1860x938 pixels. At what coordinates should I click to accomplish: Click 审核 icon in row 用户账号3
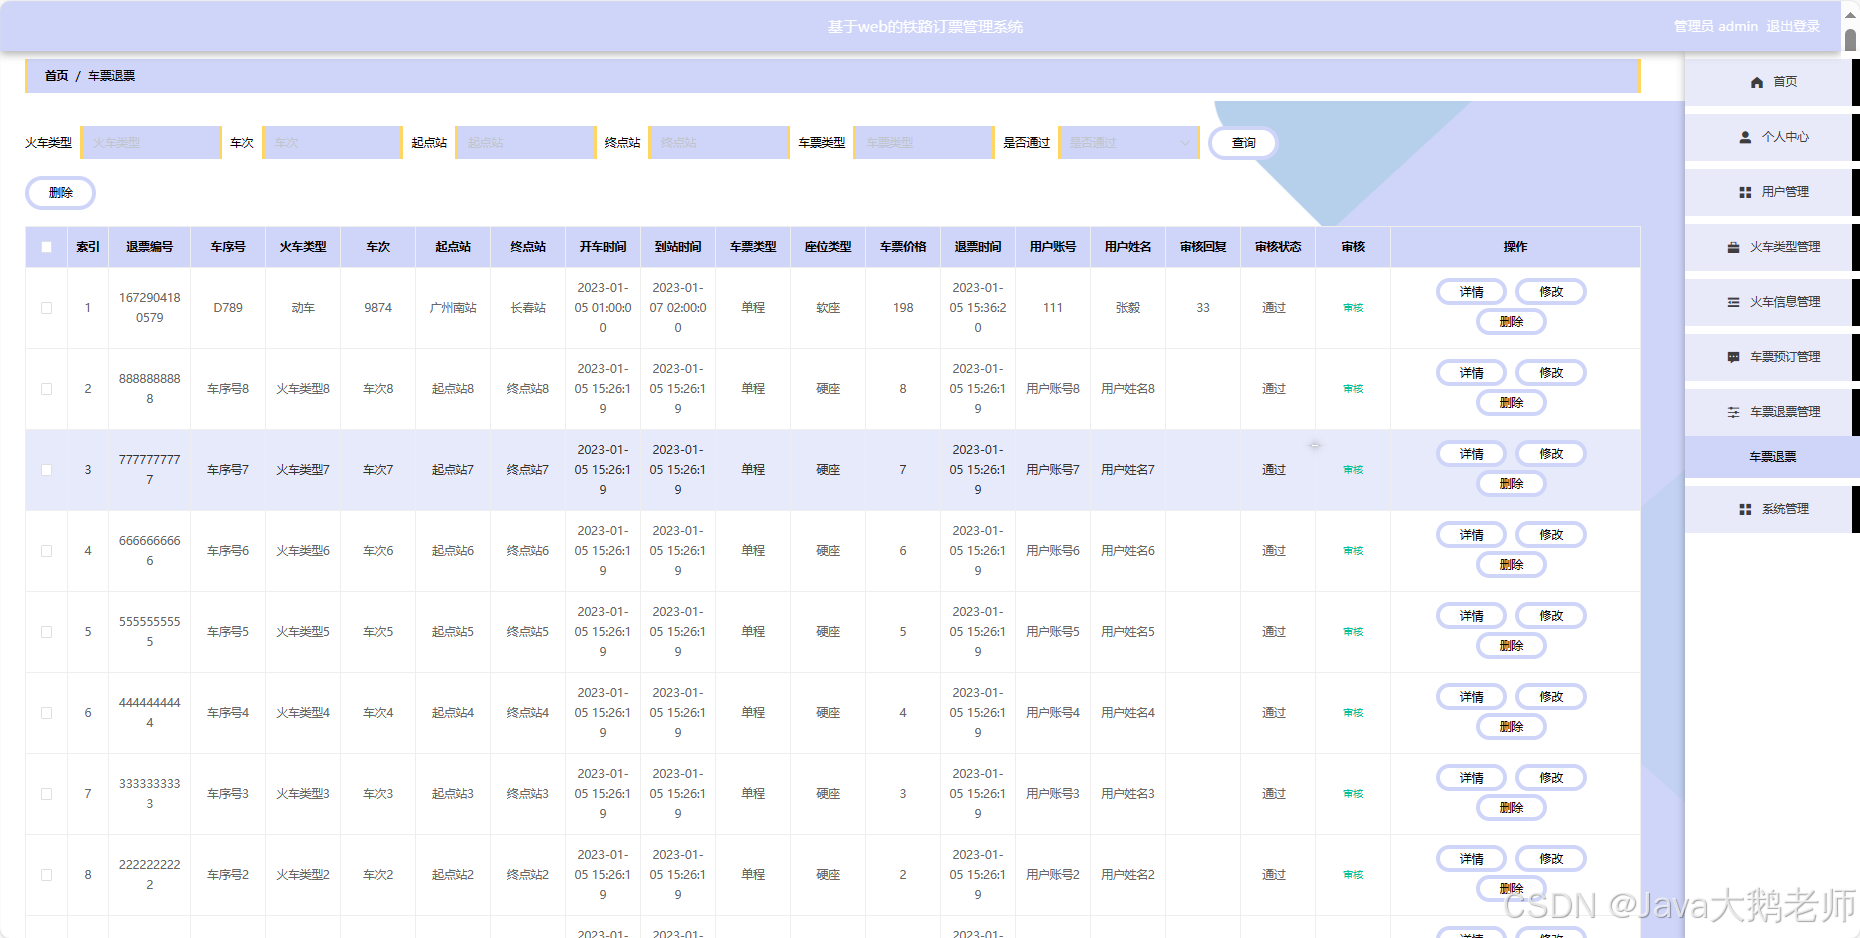pos(1353,794)
